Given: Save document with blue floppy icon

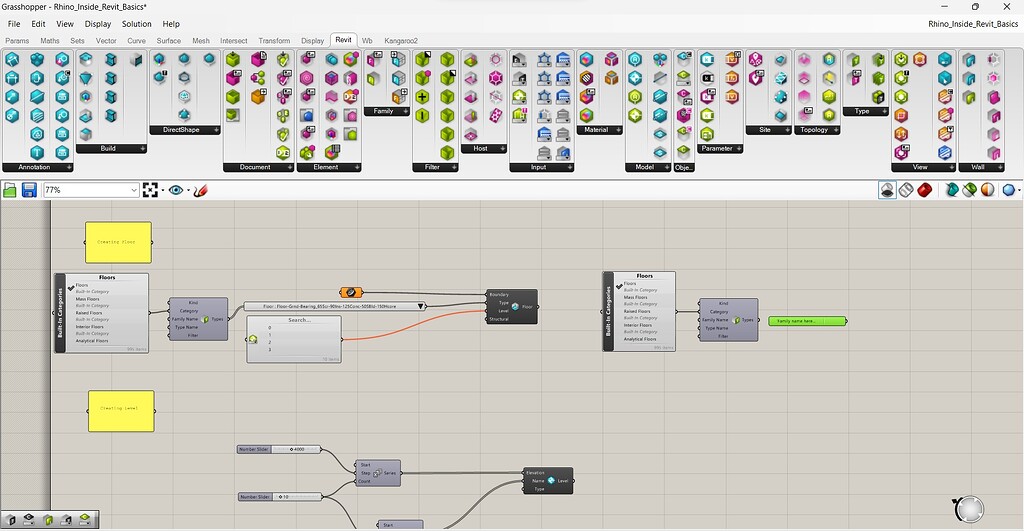Looking at the screenshot, I should 29,190.
